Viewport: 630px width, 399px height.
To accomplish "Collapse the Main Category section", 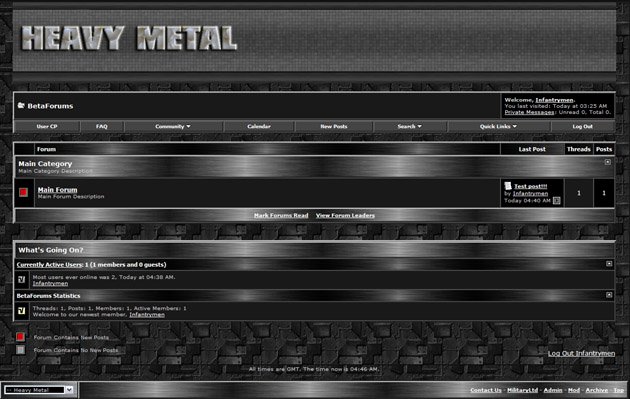I will [608, 162].
